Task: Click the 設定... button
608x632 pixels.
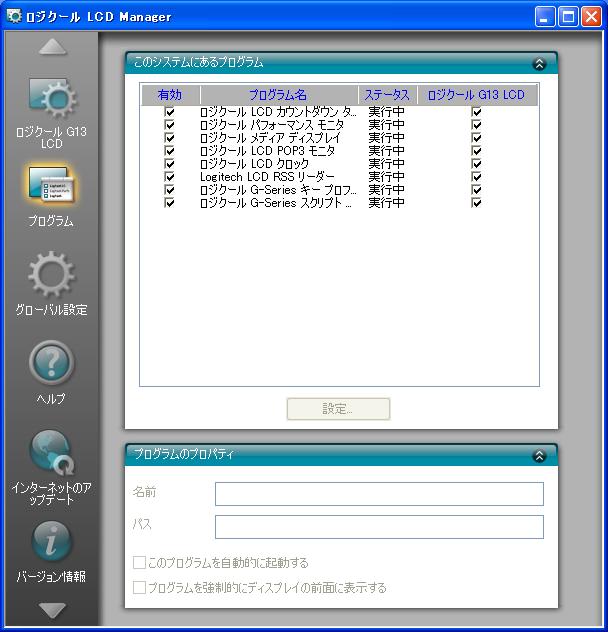Action: point(338,409)
